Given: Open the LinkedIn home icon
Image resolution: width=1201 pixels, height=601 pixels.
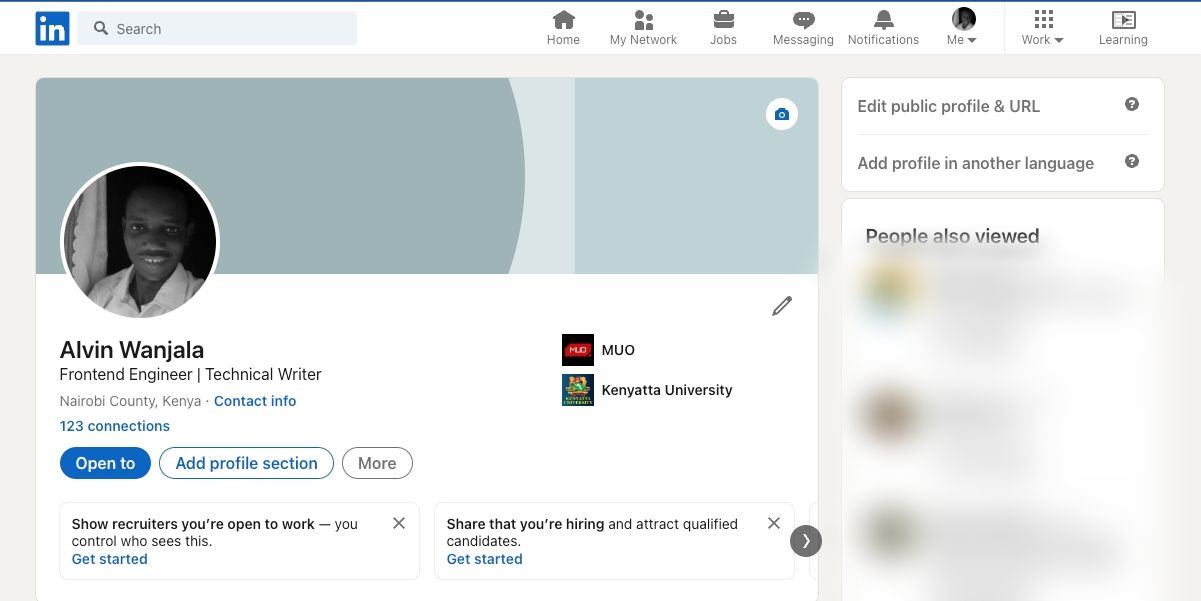Looking at the screenshot, I should coord(562,25).
